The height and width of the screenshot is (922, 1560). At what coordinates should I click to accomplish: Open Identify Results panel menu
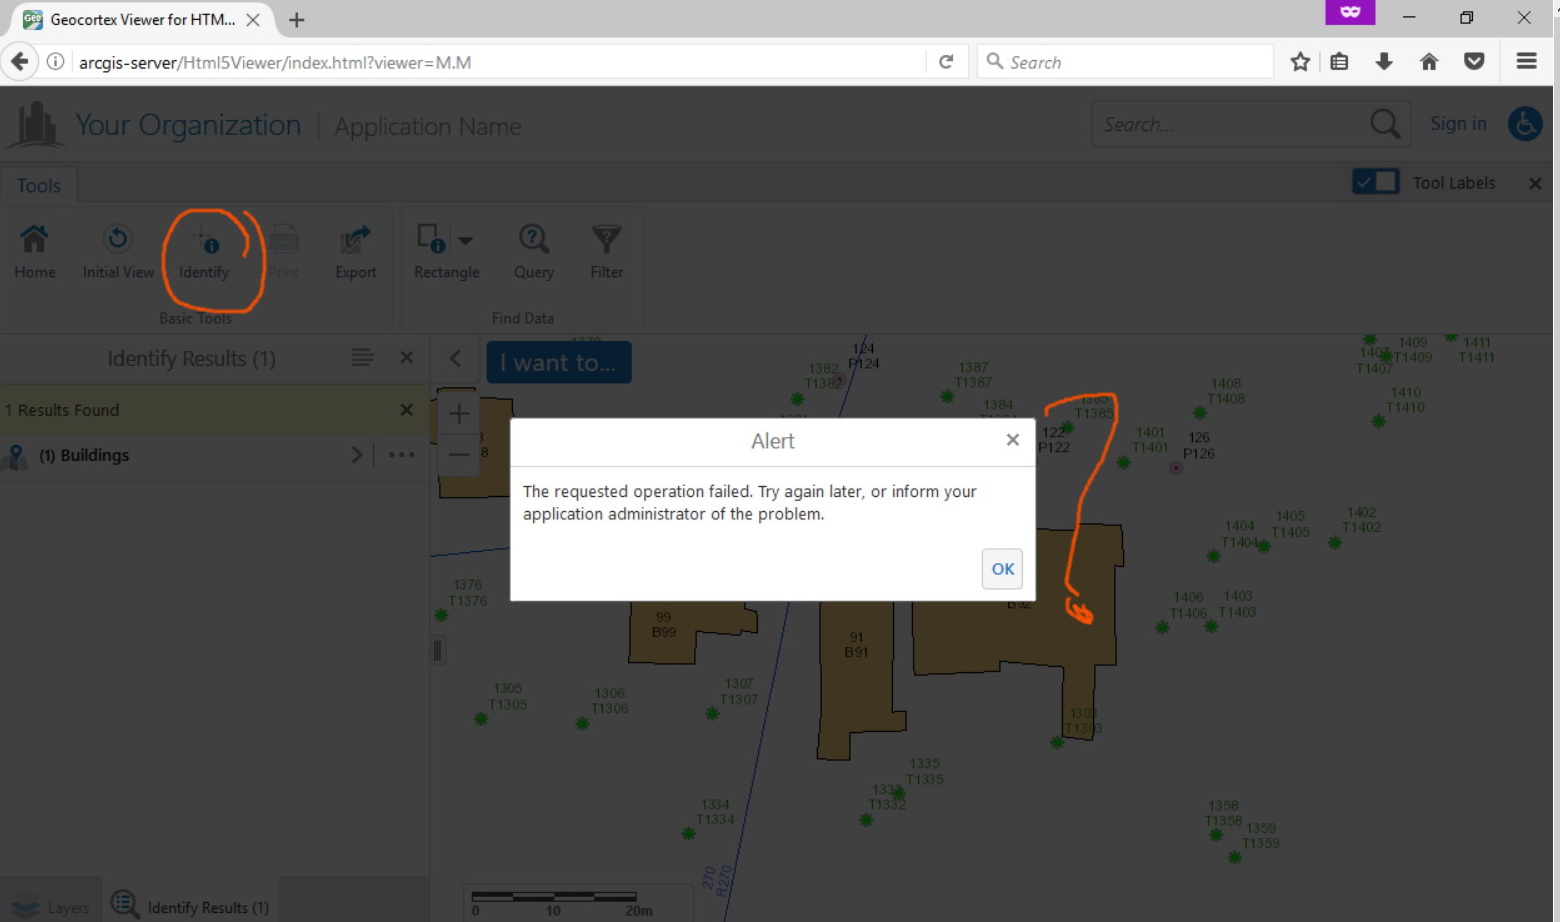click(x=362, y=357)
